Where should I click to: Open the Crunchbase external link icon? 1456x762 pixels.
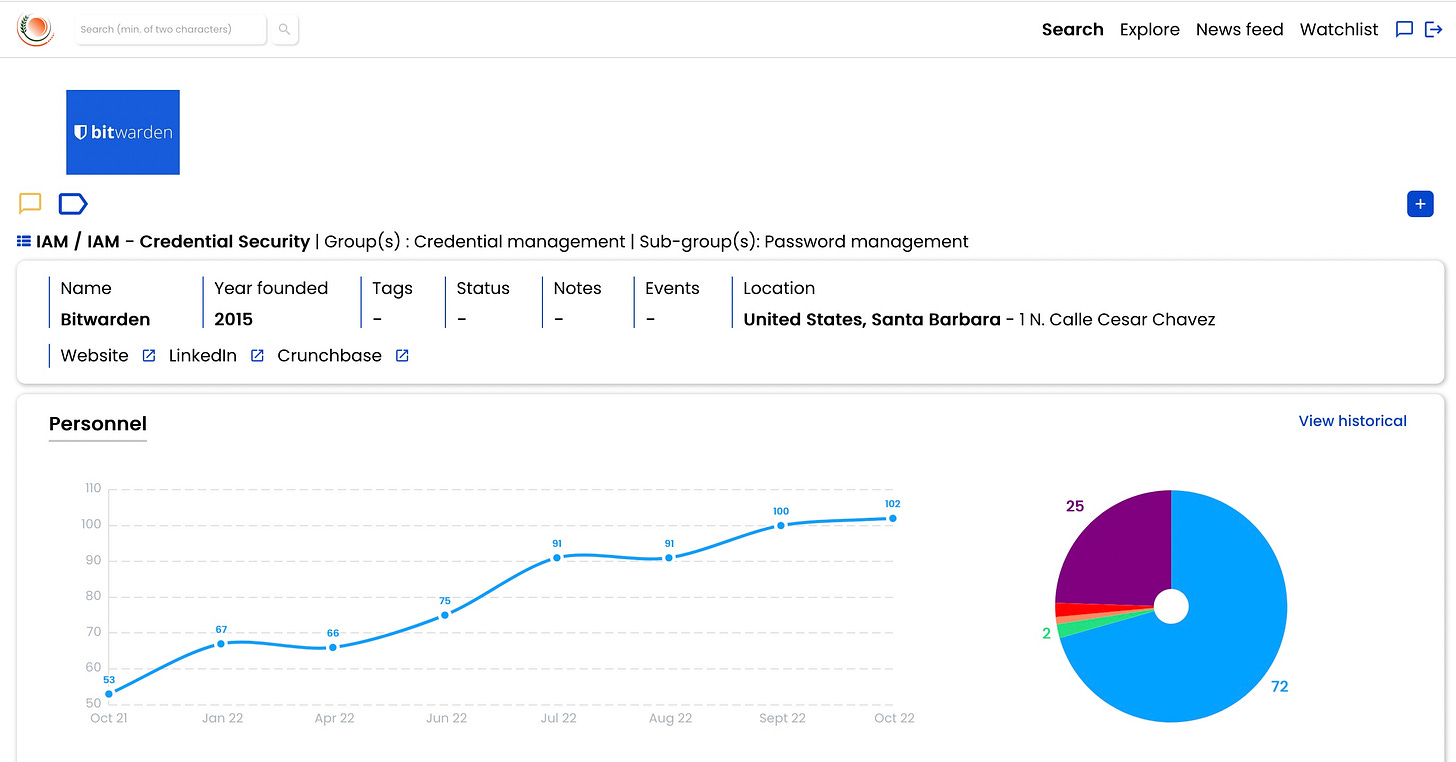[402, 355]
